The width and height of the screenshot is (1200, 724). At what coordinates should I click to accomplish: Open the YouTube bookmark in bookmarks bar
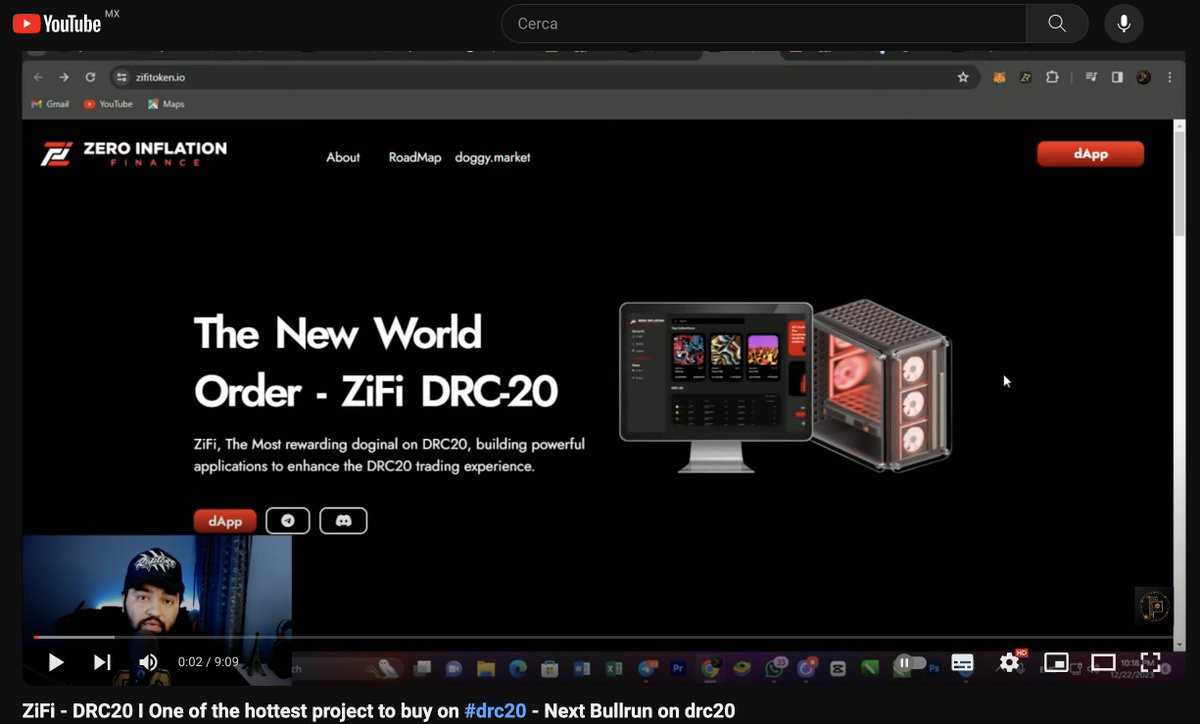tap(108, 104)
